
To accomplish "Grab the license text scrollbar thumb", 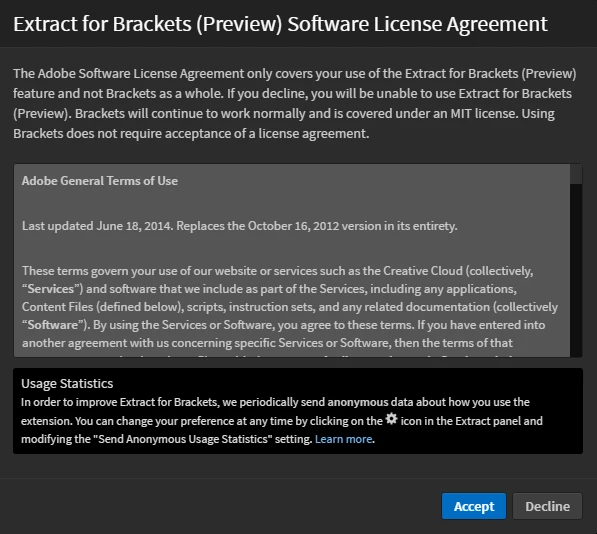I will (576, 174).
